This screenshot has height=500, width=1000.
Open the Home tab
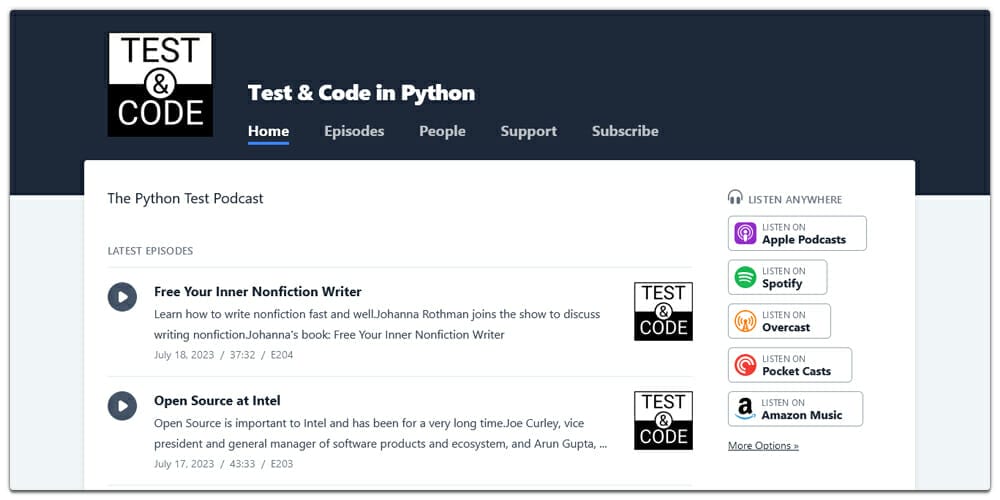coord(268,131)
